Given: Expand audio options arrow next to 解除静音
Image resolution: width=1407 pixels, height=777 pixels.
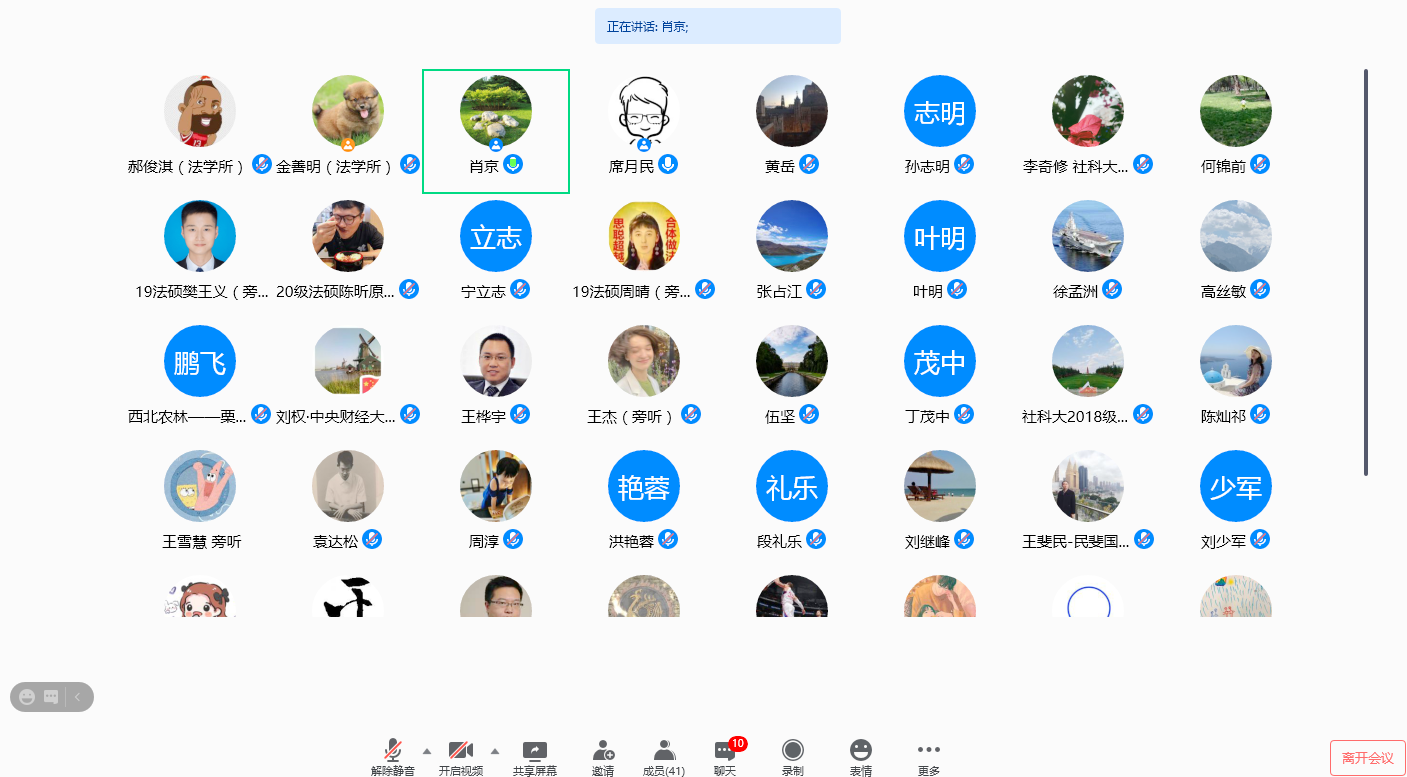Looking at the screenshot, I should click(x=427, y=750).
